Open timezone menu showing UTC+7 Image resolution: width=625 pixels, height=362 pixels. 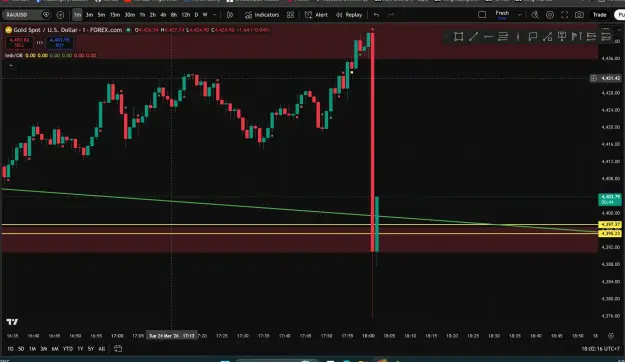(600, 349)
